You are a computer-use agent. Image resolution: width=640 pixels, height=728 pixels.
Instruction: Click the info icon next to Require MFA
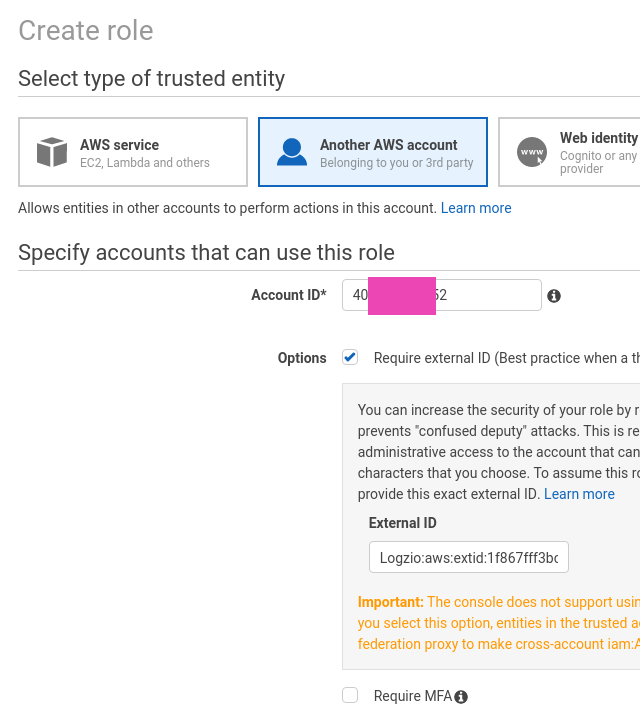(x=461, y=697)
